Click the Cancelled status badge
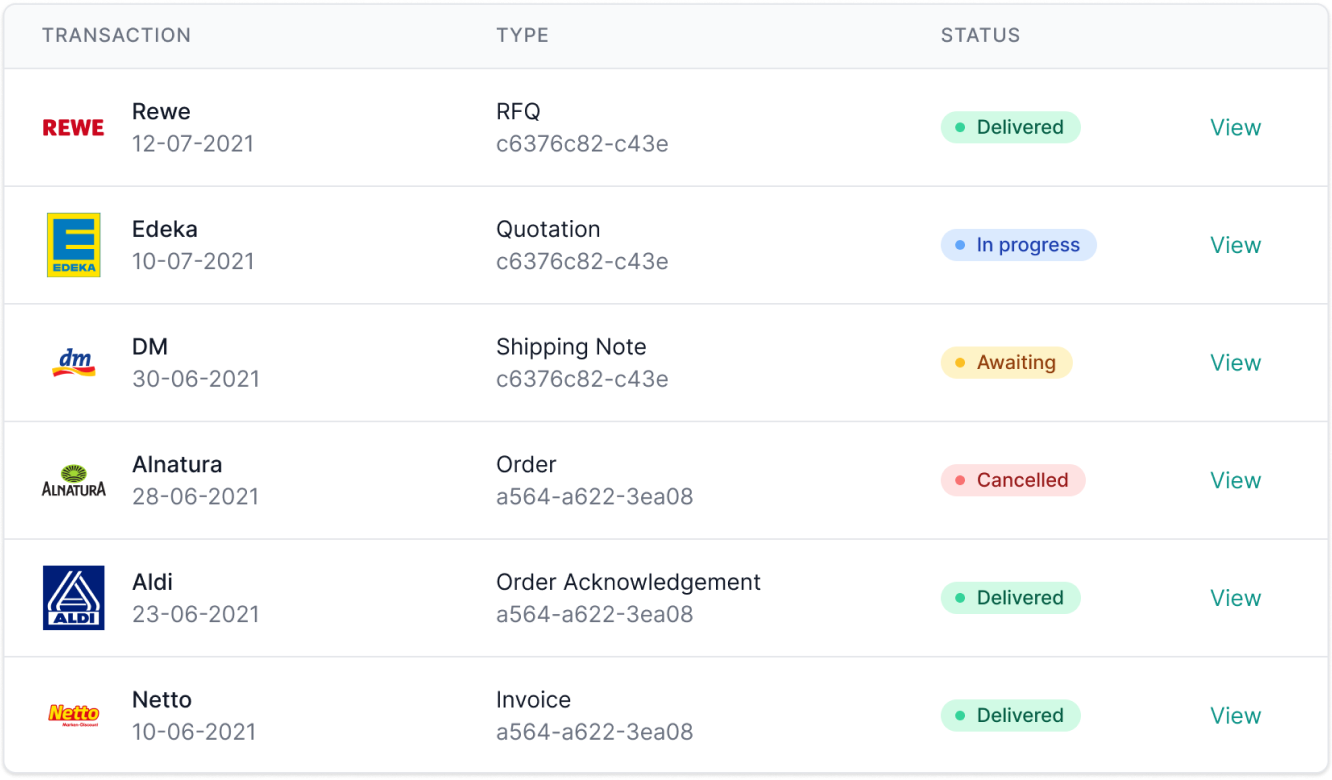Viewport: 1332px width, 780px height. [x=1012, y=481]
